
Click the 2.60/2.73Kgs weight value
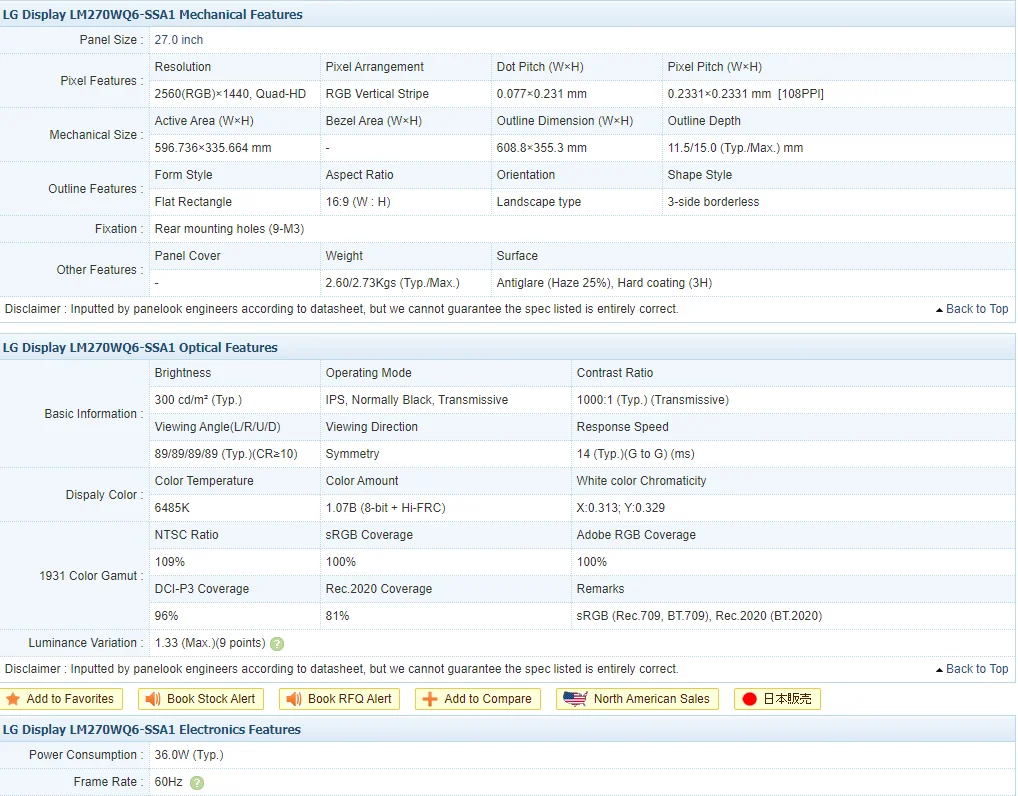click(393, 282)
